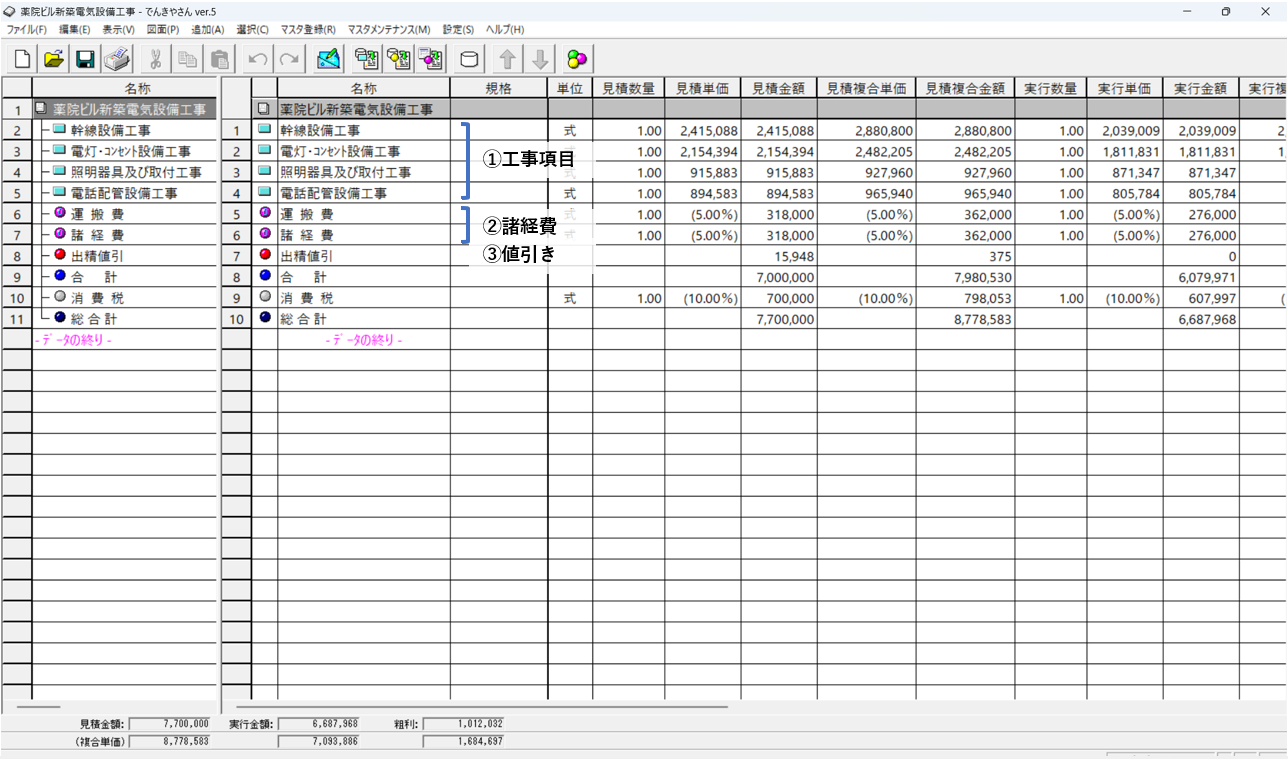
Task: Click the Undo arrow icon
Action: (257, 59)
